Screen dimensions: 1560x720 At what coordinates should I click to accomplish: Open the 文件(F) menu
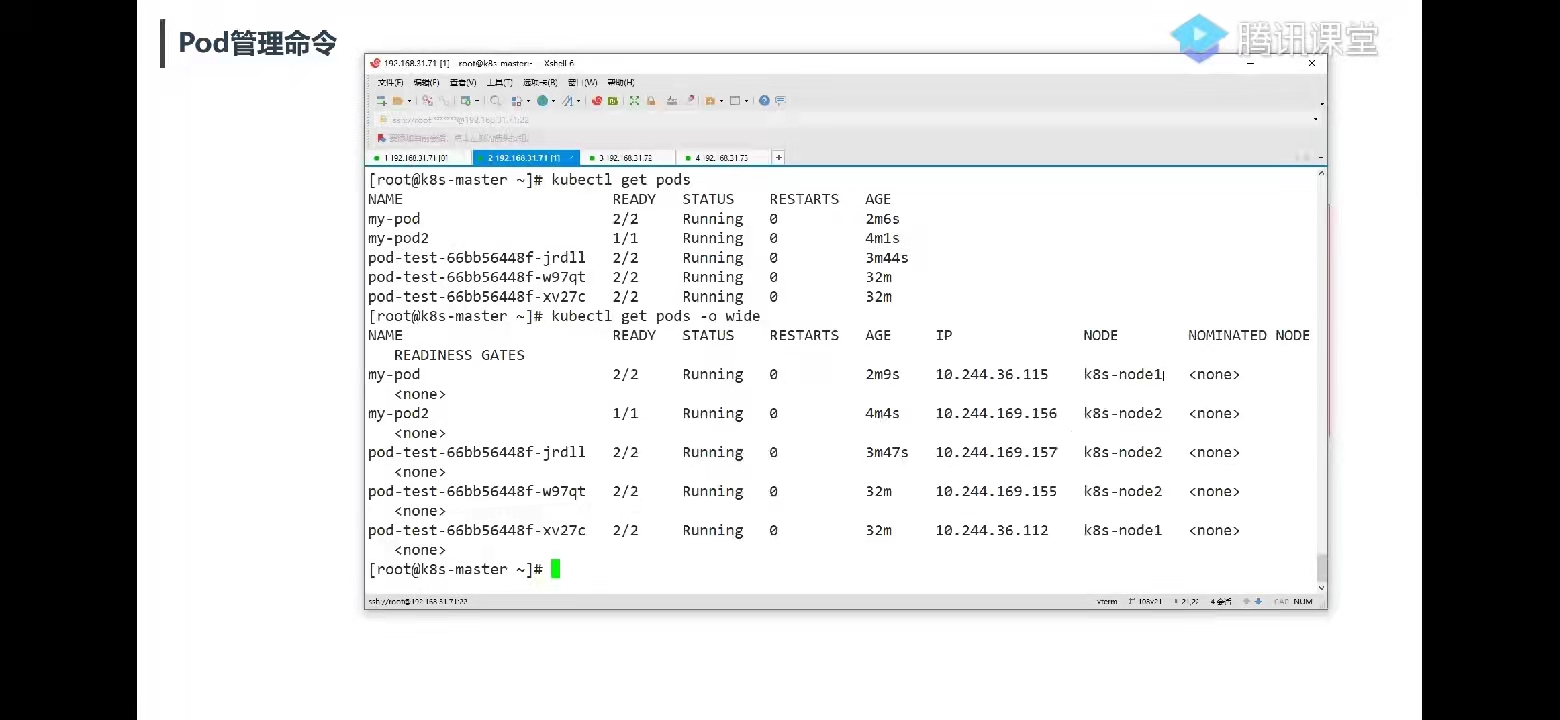(x=391, y=82)
